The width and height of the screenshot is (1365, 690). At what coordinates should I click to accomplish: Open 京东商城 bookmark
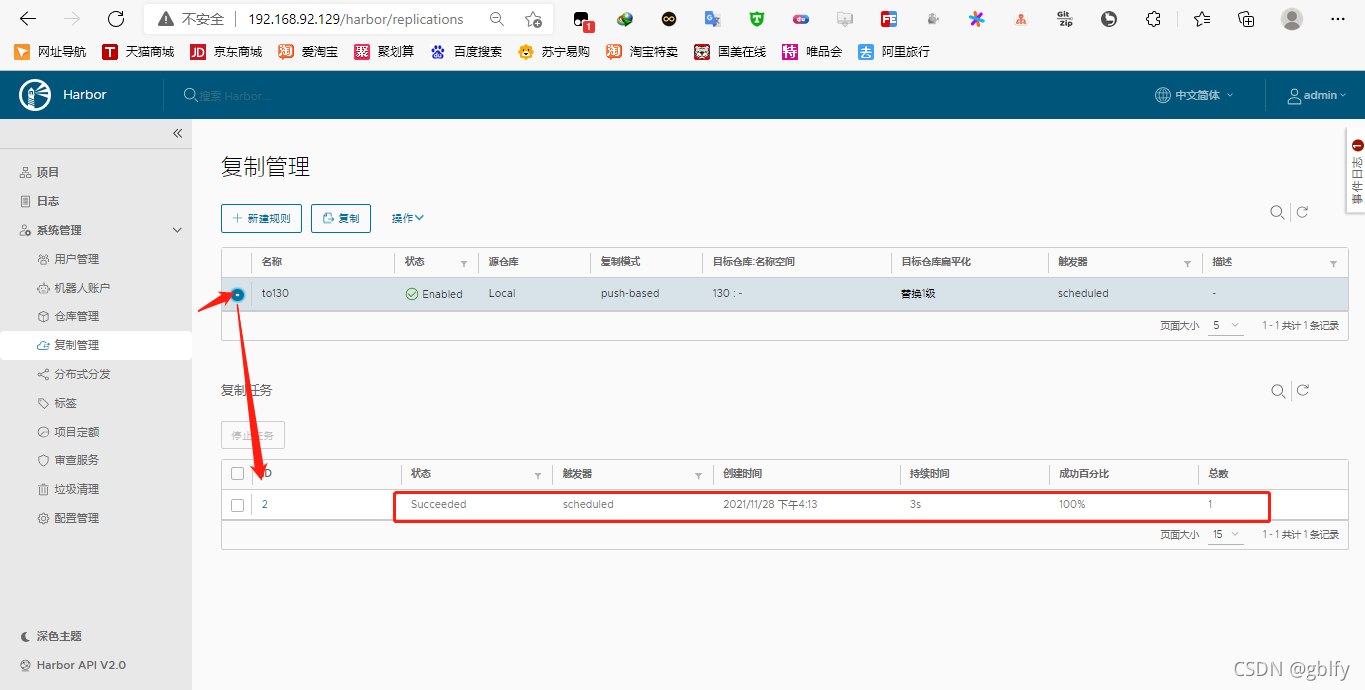pyautogui.click(x=226, y=52)
